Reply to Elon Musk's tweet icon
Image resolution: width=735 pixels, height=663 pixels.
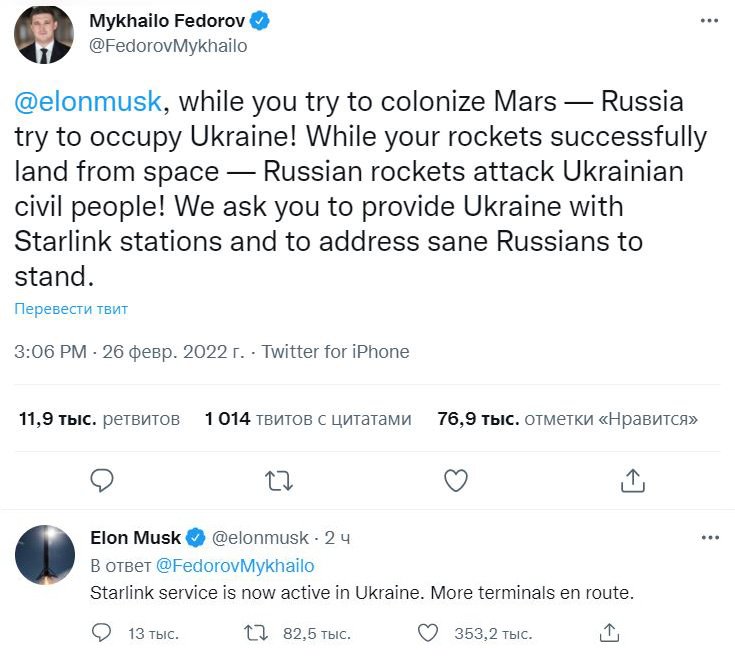point(101,632)
